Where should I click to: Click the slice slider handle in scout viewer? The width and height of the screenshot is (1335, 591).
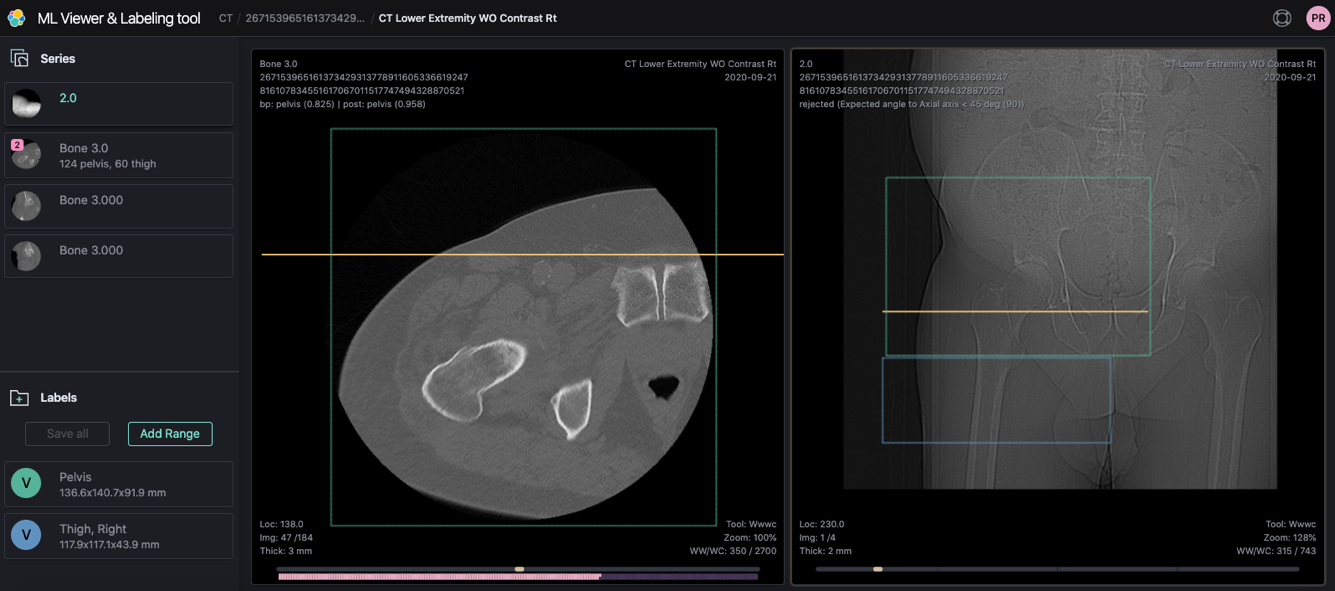[878, 569]
